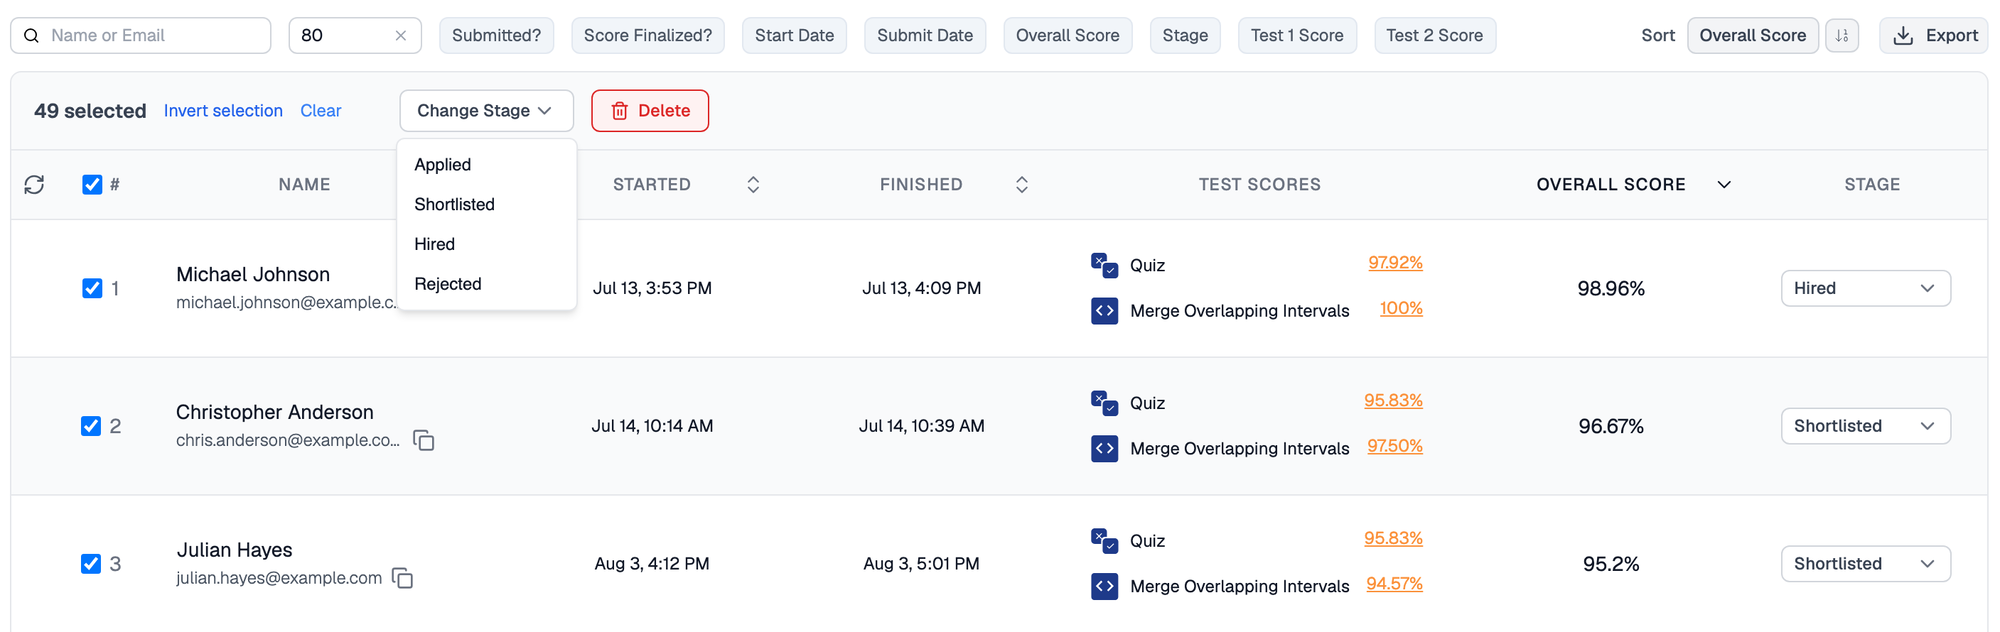Choose Applied from stage menu
Image resolution: width=2000 pixels, height=632 pixels.
pos(487,165)
